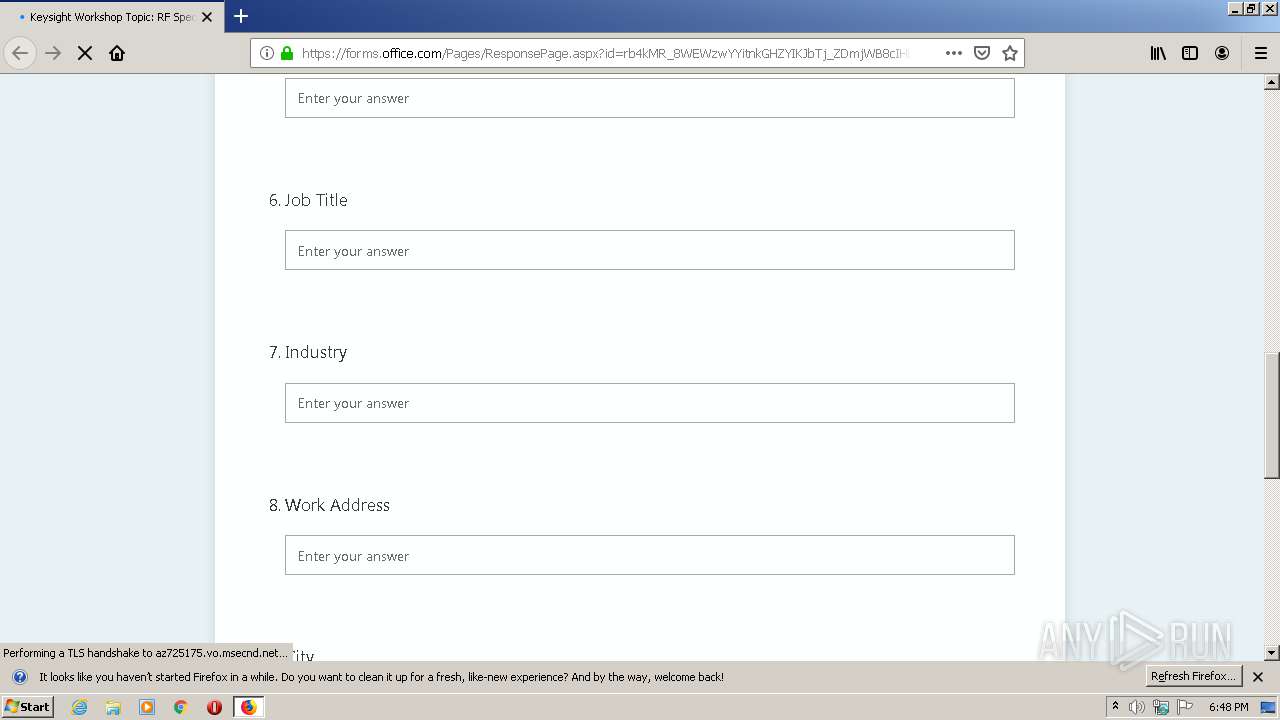Open the Firefox hamburger menu
Screen dimensions: 1280x720
point(1260,53)
